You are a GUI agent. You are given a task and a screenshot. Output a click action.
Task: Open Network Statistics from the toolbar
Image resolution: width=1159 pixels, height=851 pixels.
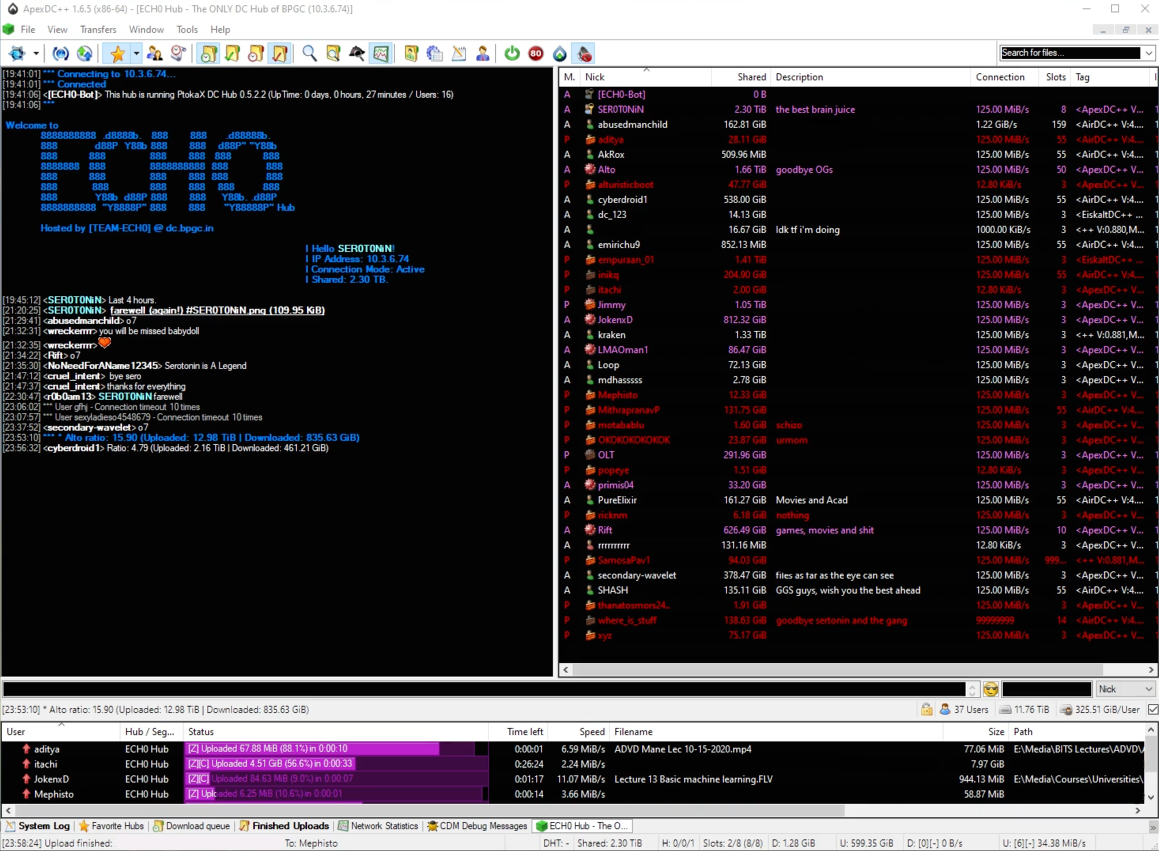(381, 53)
